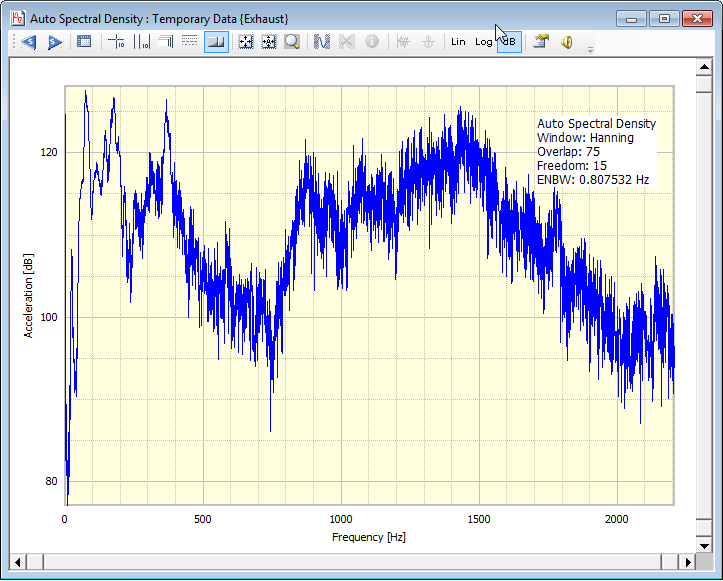Toggle the dB scale button
The width and height of the screenshot is (723, 581).
click(x=508, y=42)
